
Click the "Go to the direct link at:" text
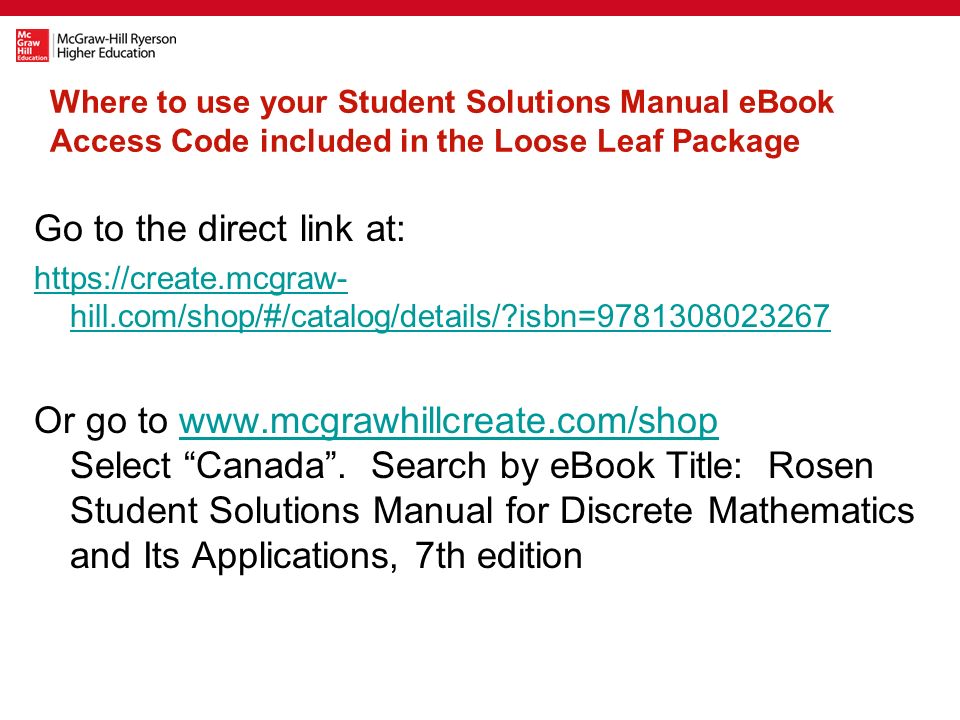click(x=220, y=229)
